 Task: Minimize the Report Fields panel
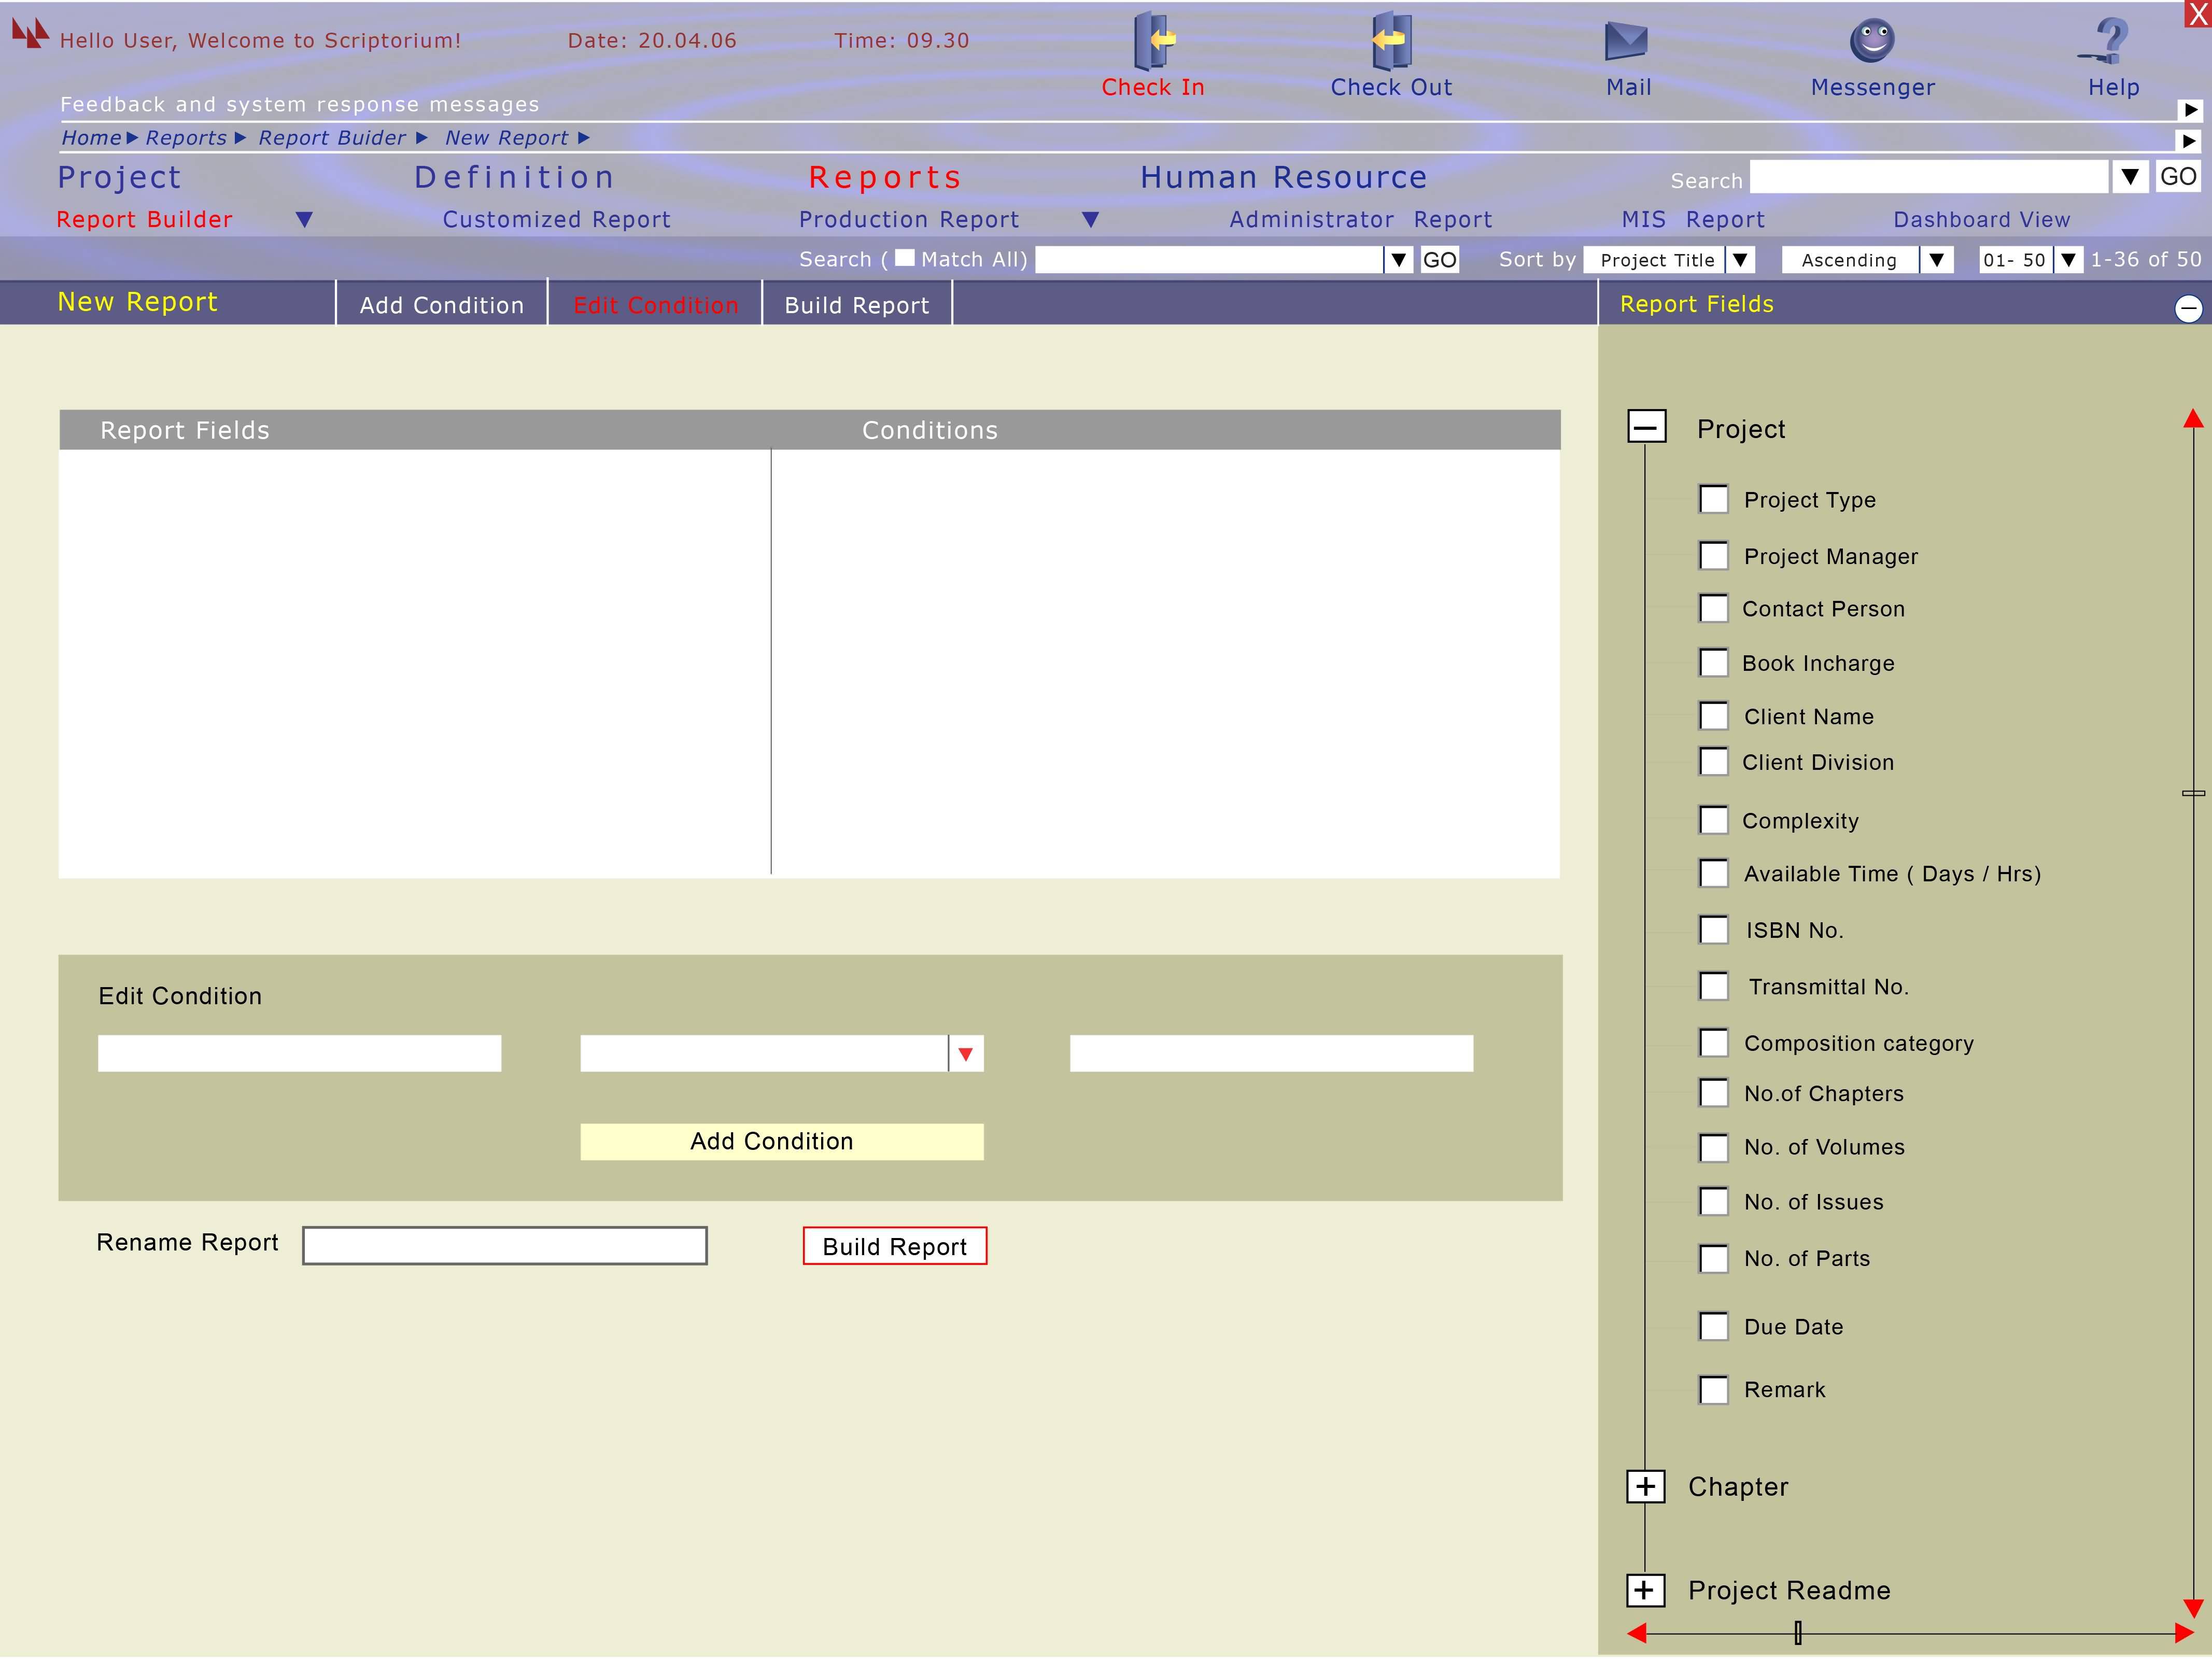pyautogui.click(x=2188, y=308)
